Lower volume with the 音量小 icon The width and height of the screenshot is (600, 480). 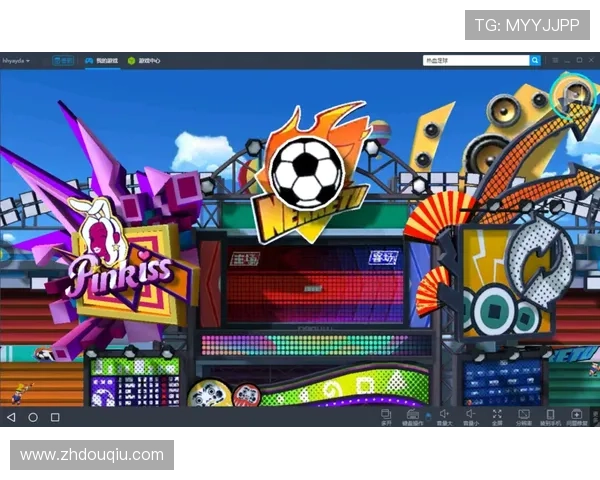(470, 415)
